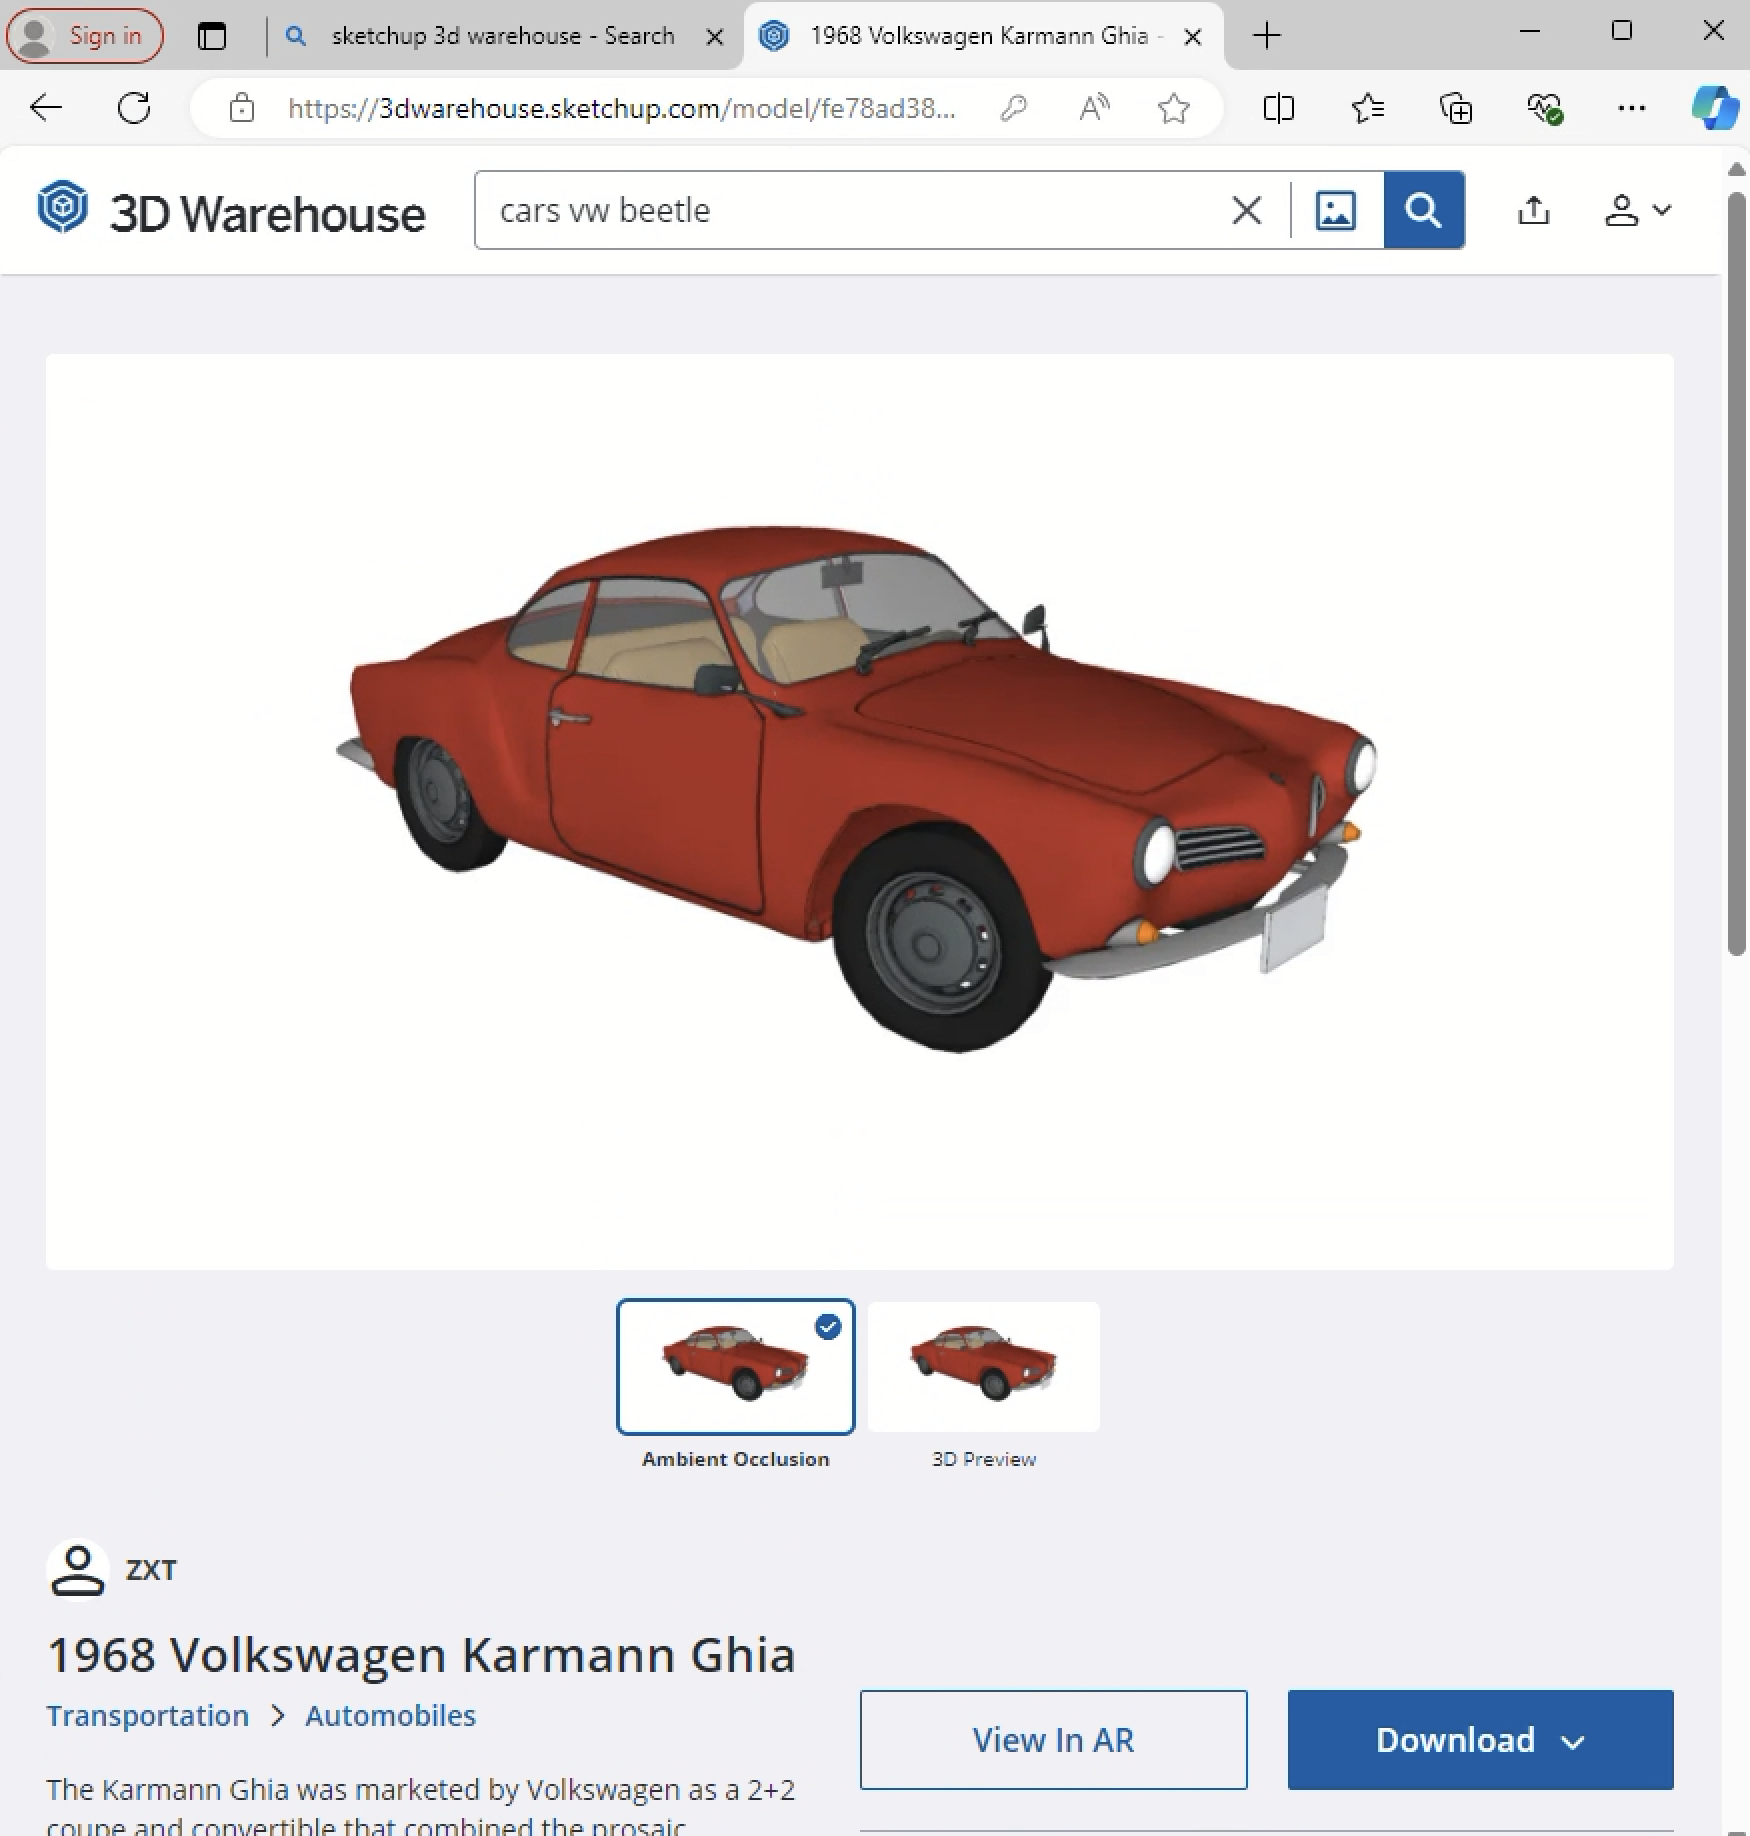Open image search via picture icon
This screenshot has height=1836, width=1750.
click(x=1336, y=210)
